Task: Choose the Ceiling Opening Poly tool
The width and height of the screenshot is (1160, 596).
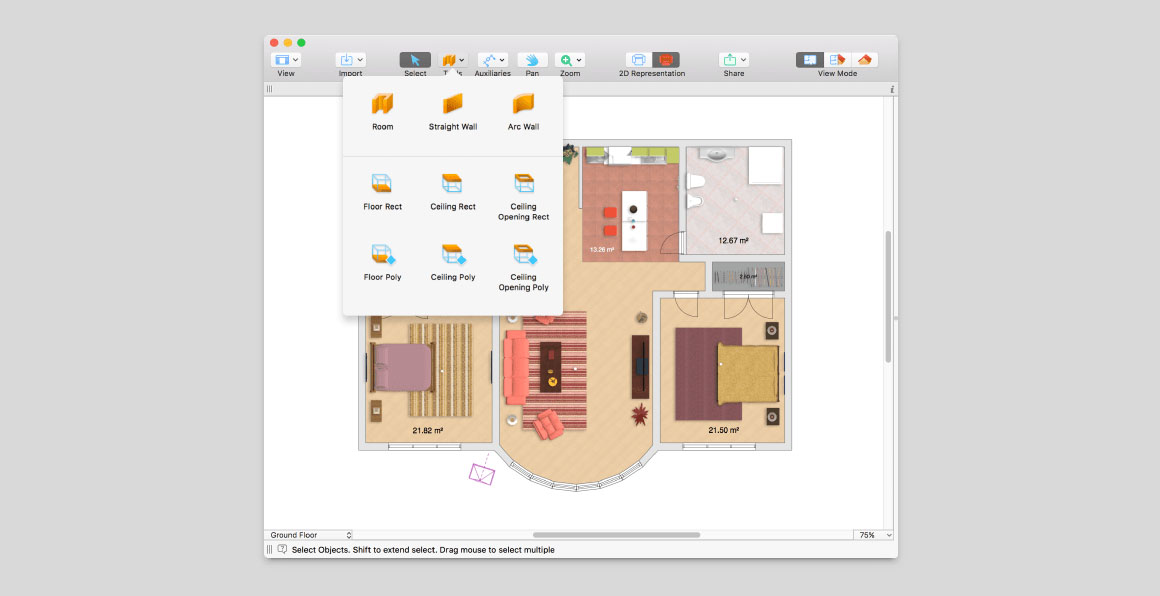Action: [524, 267]
